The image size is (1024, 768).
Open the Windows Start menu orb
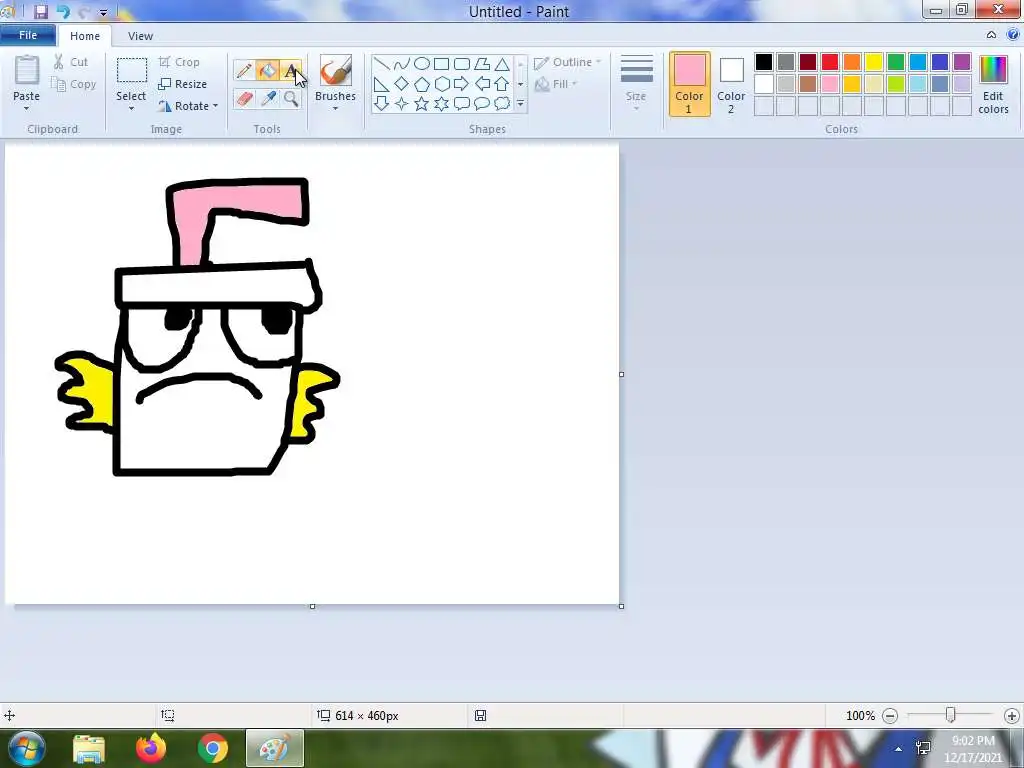coord(26,748)
